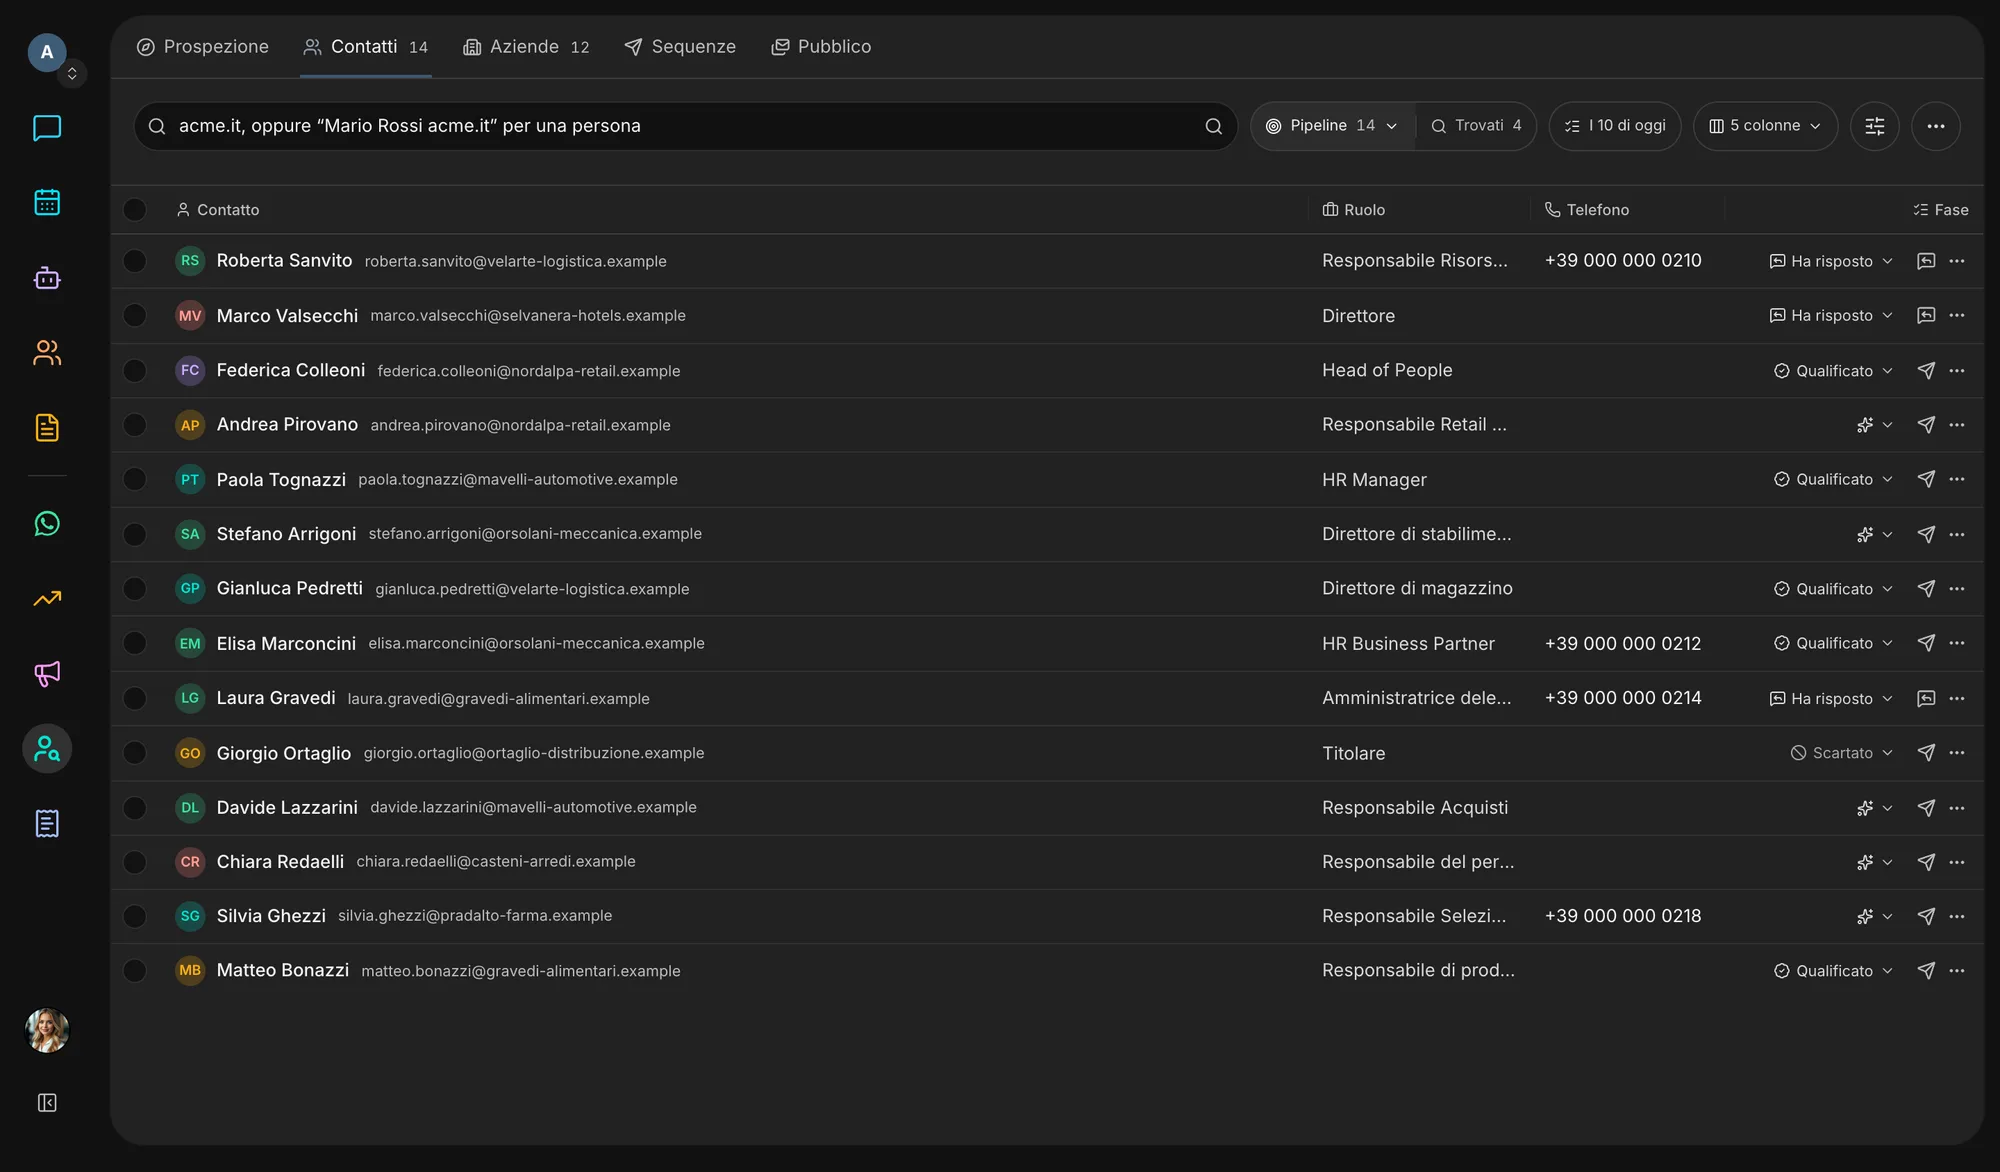Click the search magnifier icon in search bar
Screen dimensions: 2000x1172
point(1213,126)
